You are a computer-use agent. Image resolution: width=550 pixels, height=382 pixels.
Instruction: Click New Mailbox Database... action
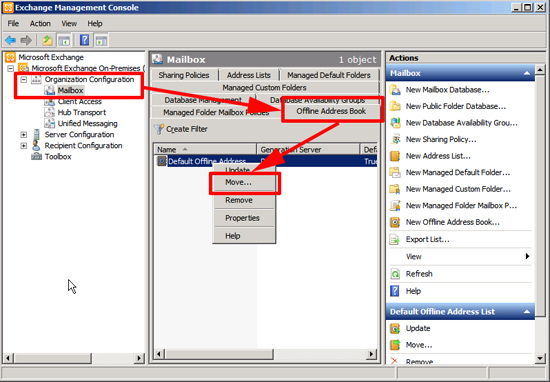(448, 90)
